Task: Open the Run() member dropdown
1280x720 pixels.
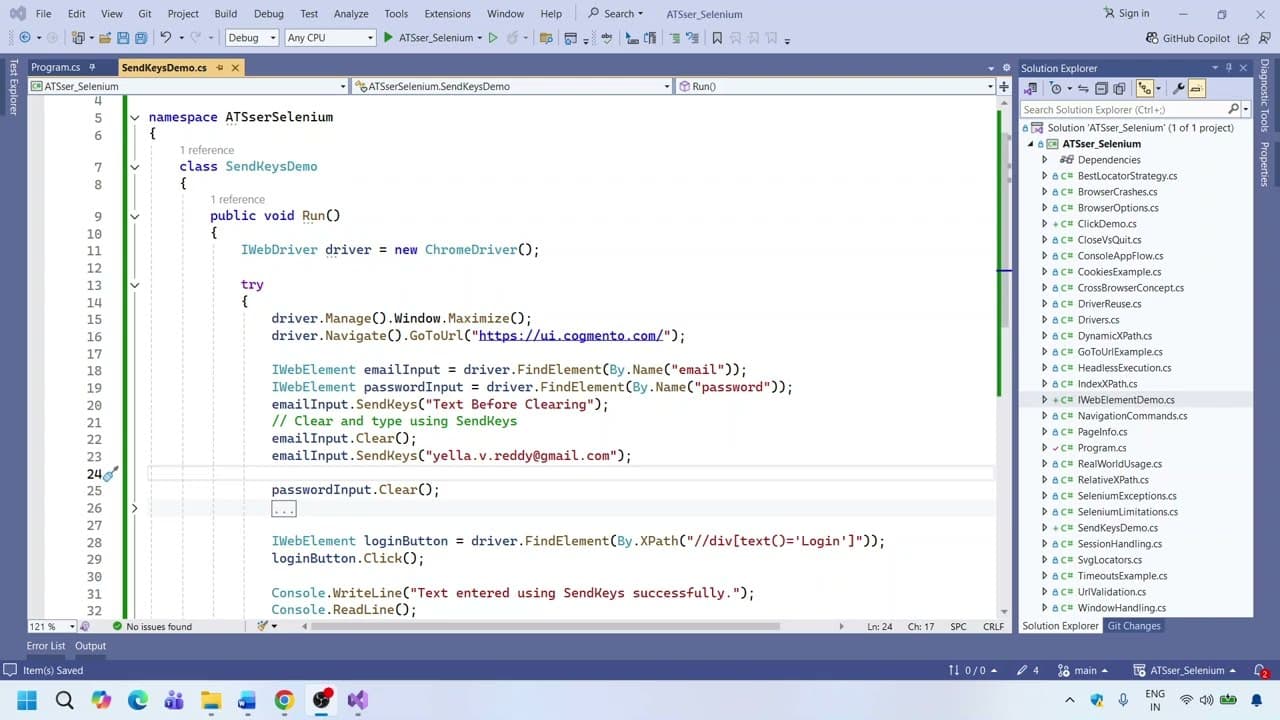Action: [836, 86]
